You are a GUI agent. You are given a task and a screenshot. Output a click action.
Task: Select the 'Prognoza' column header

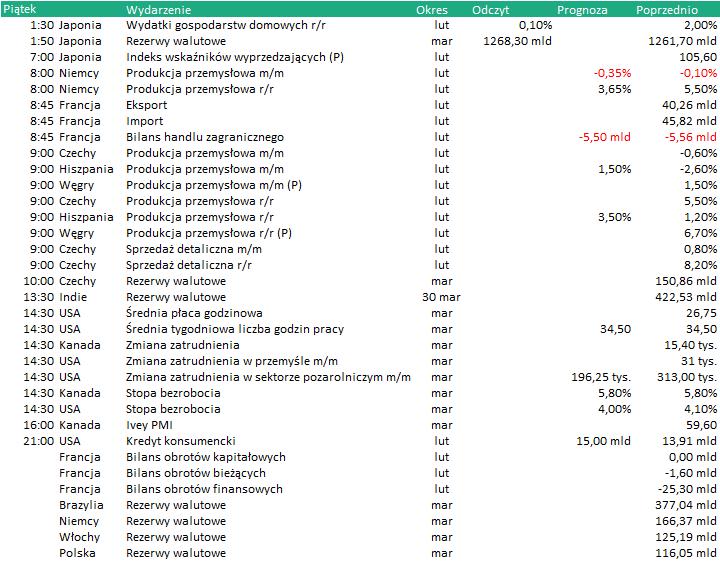pyautogui.click(x=582, y=10)
